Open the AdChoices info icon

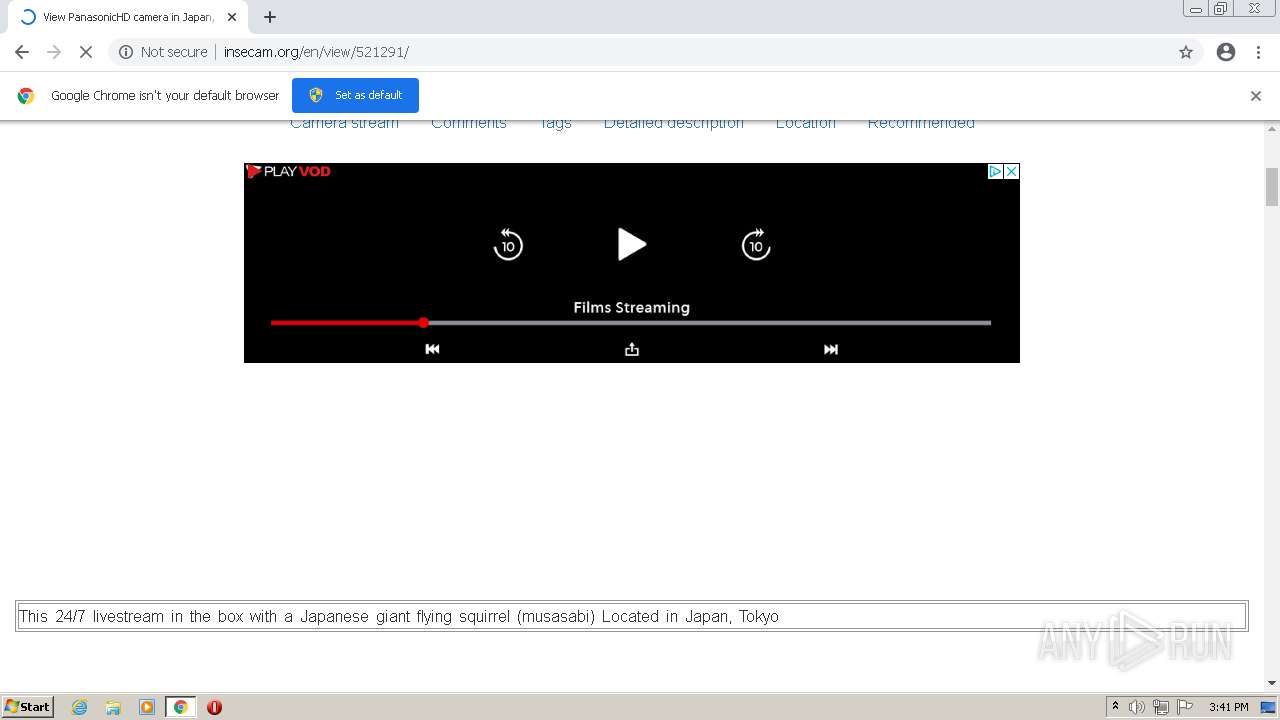point(995,171)
